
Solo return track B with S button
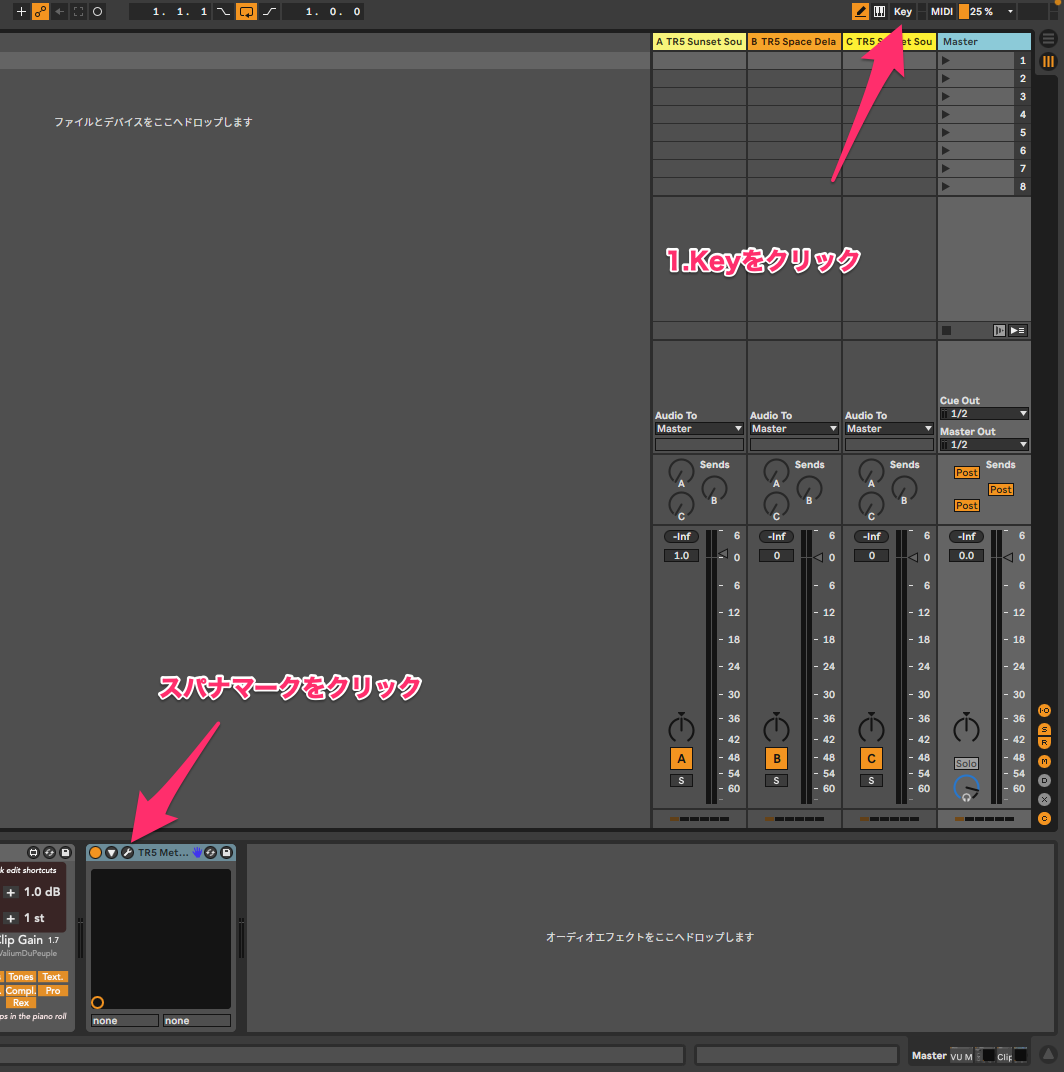[776, 780]
